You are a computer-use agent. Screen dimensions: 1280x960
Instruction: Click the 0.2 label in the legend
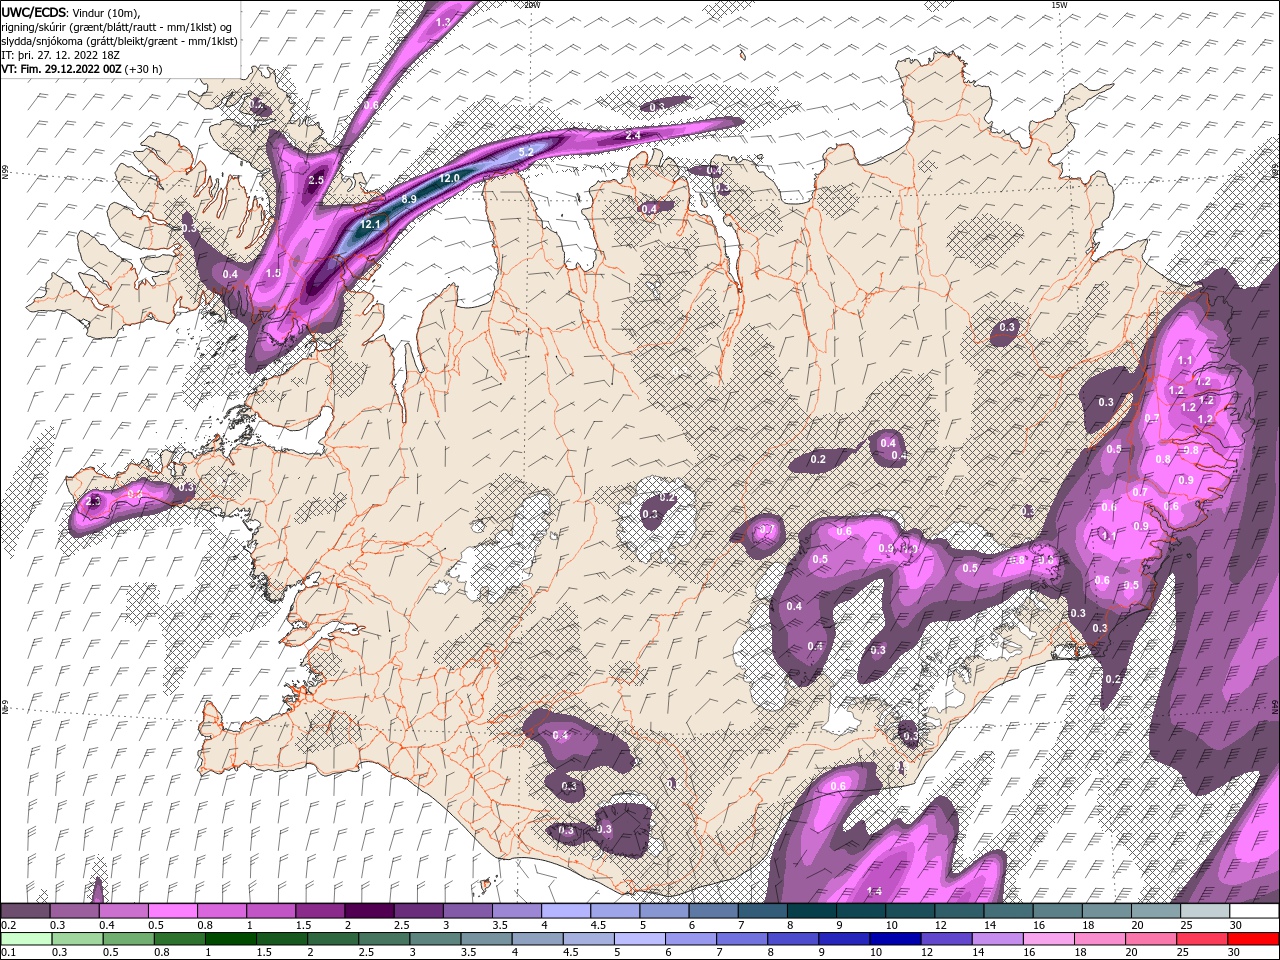8,925
